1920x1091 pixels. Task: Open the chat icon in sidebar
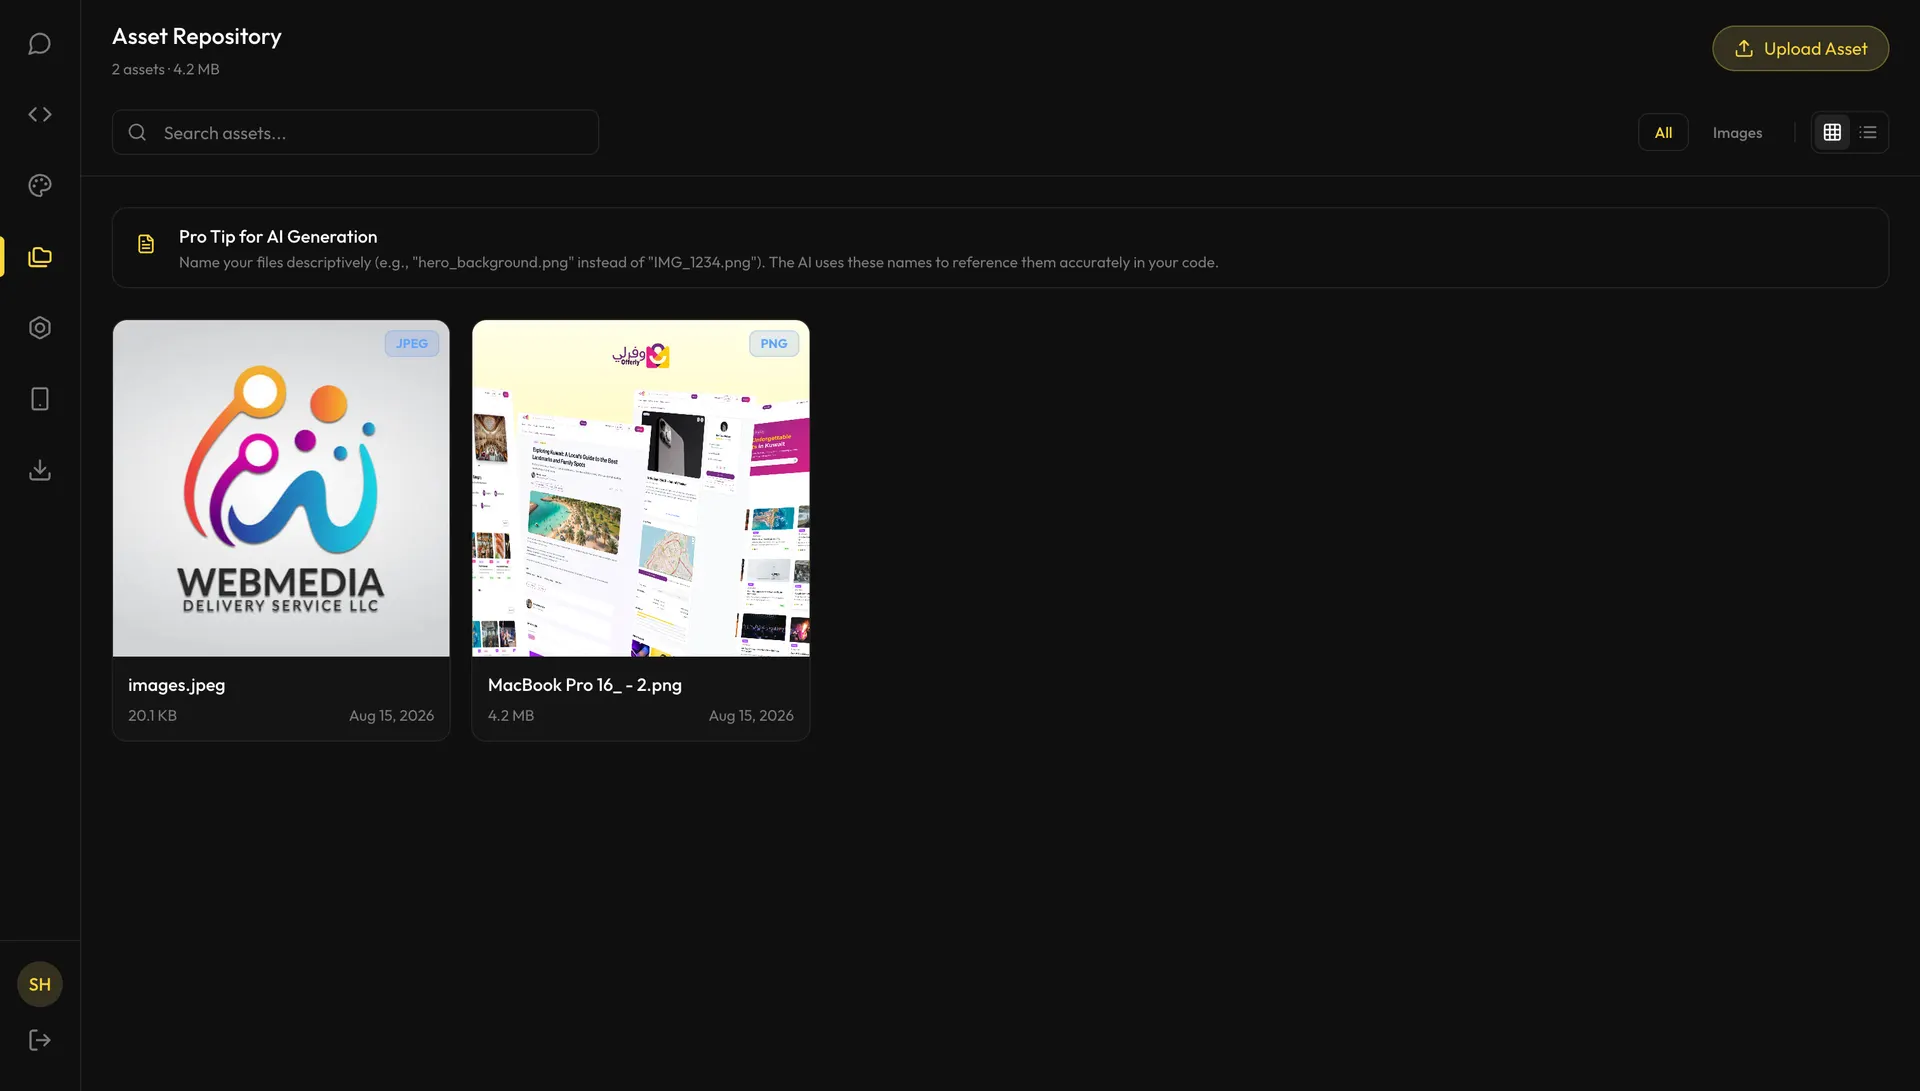click(40, 44)
